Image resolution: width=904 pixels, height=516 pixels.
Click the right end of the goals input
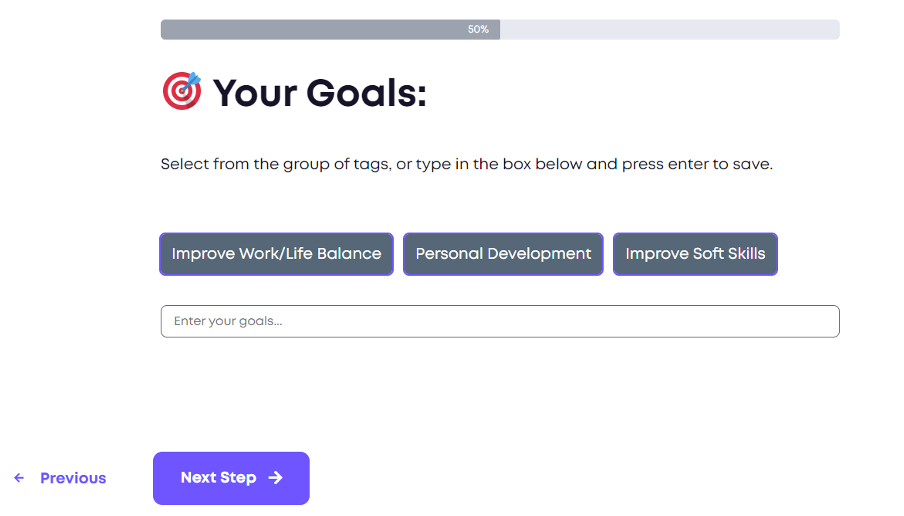(x=825, y=321)
